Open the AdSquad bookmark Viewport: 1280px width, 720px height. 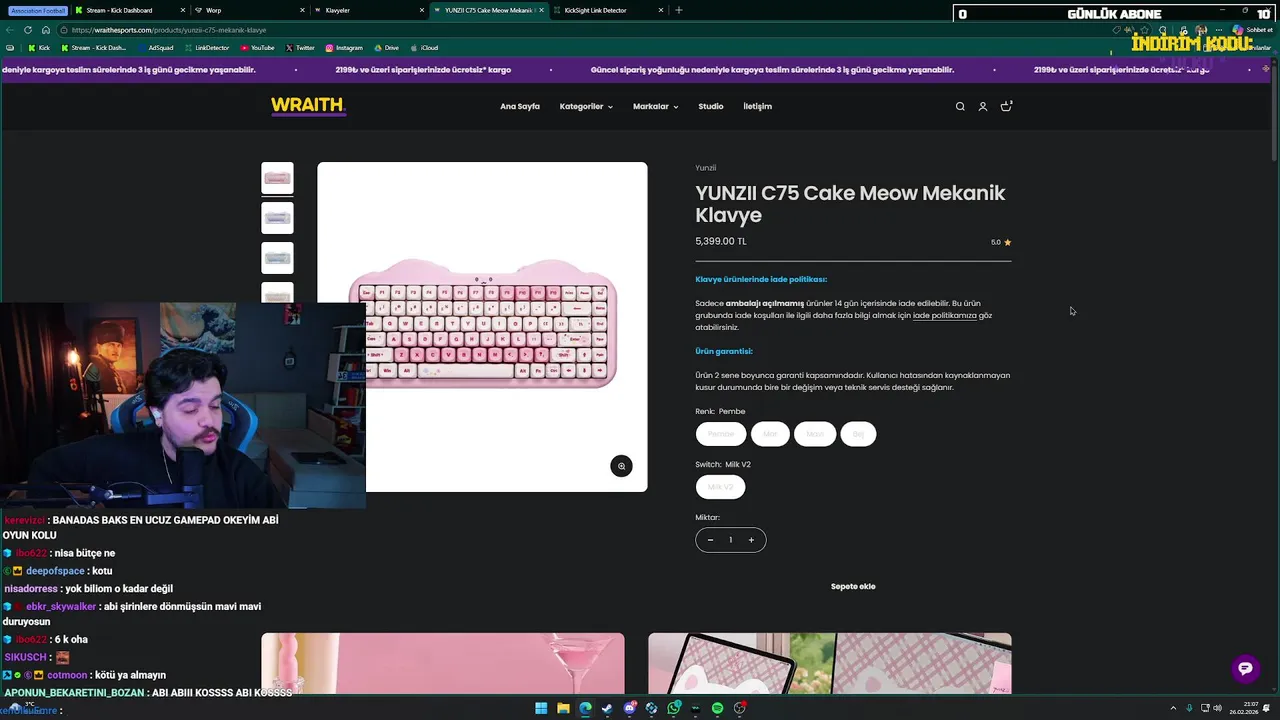tap(155, 48)
